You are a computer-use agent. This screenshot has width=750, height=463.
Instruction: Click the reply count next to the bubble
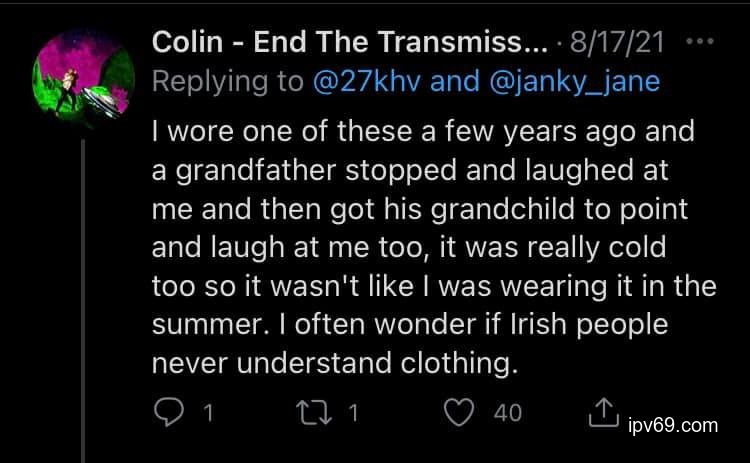[208, 412]
